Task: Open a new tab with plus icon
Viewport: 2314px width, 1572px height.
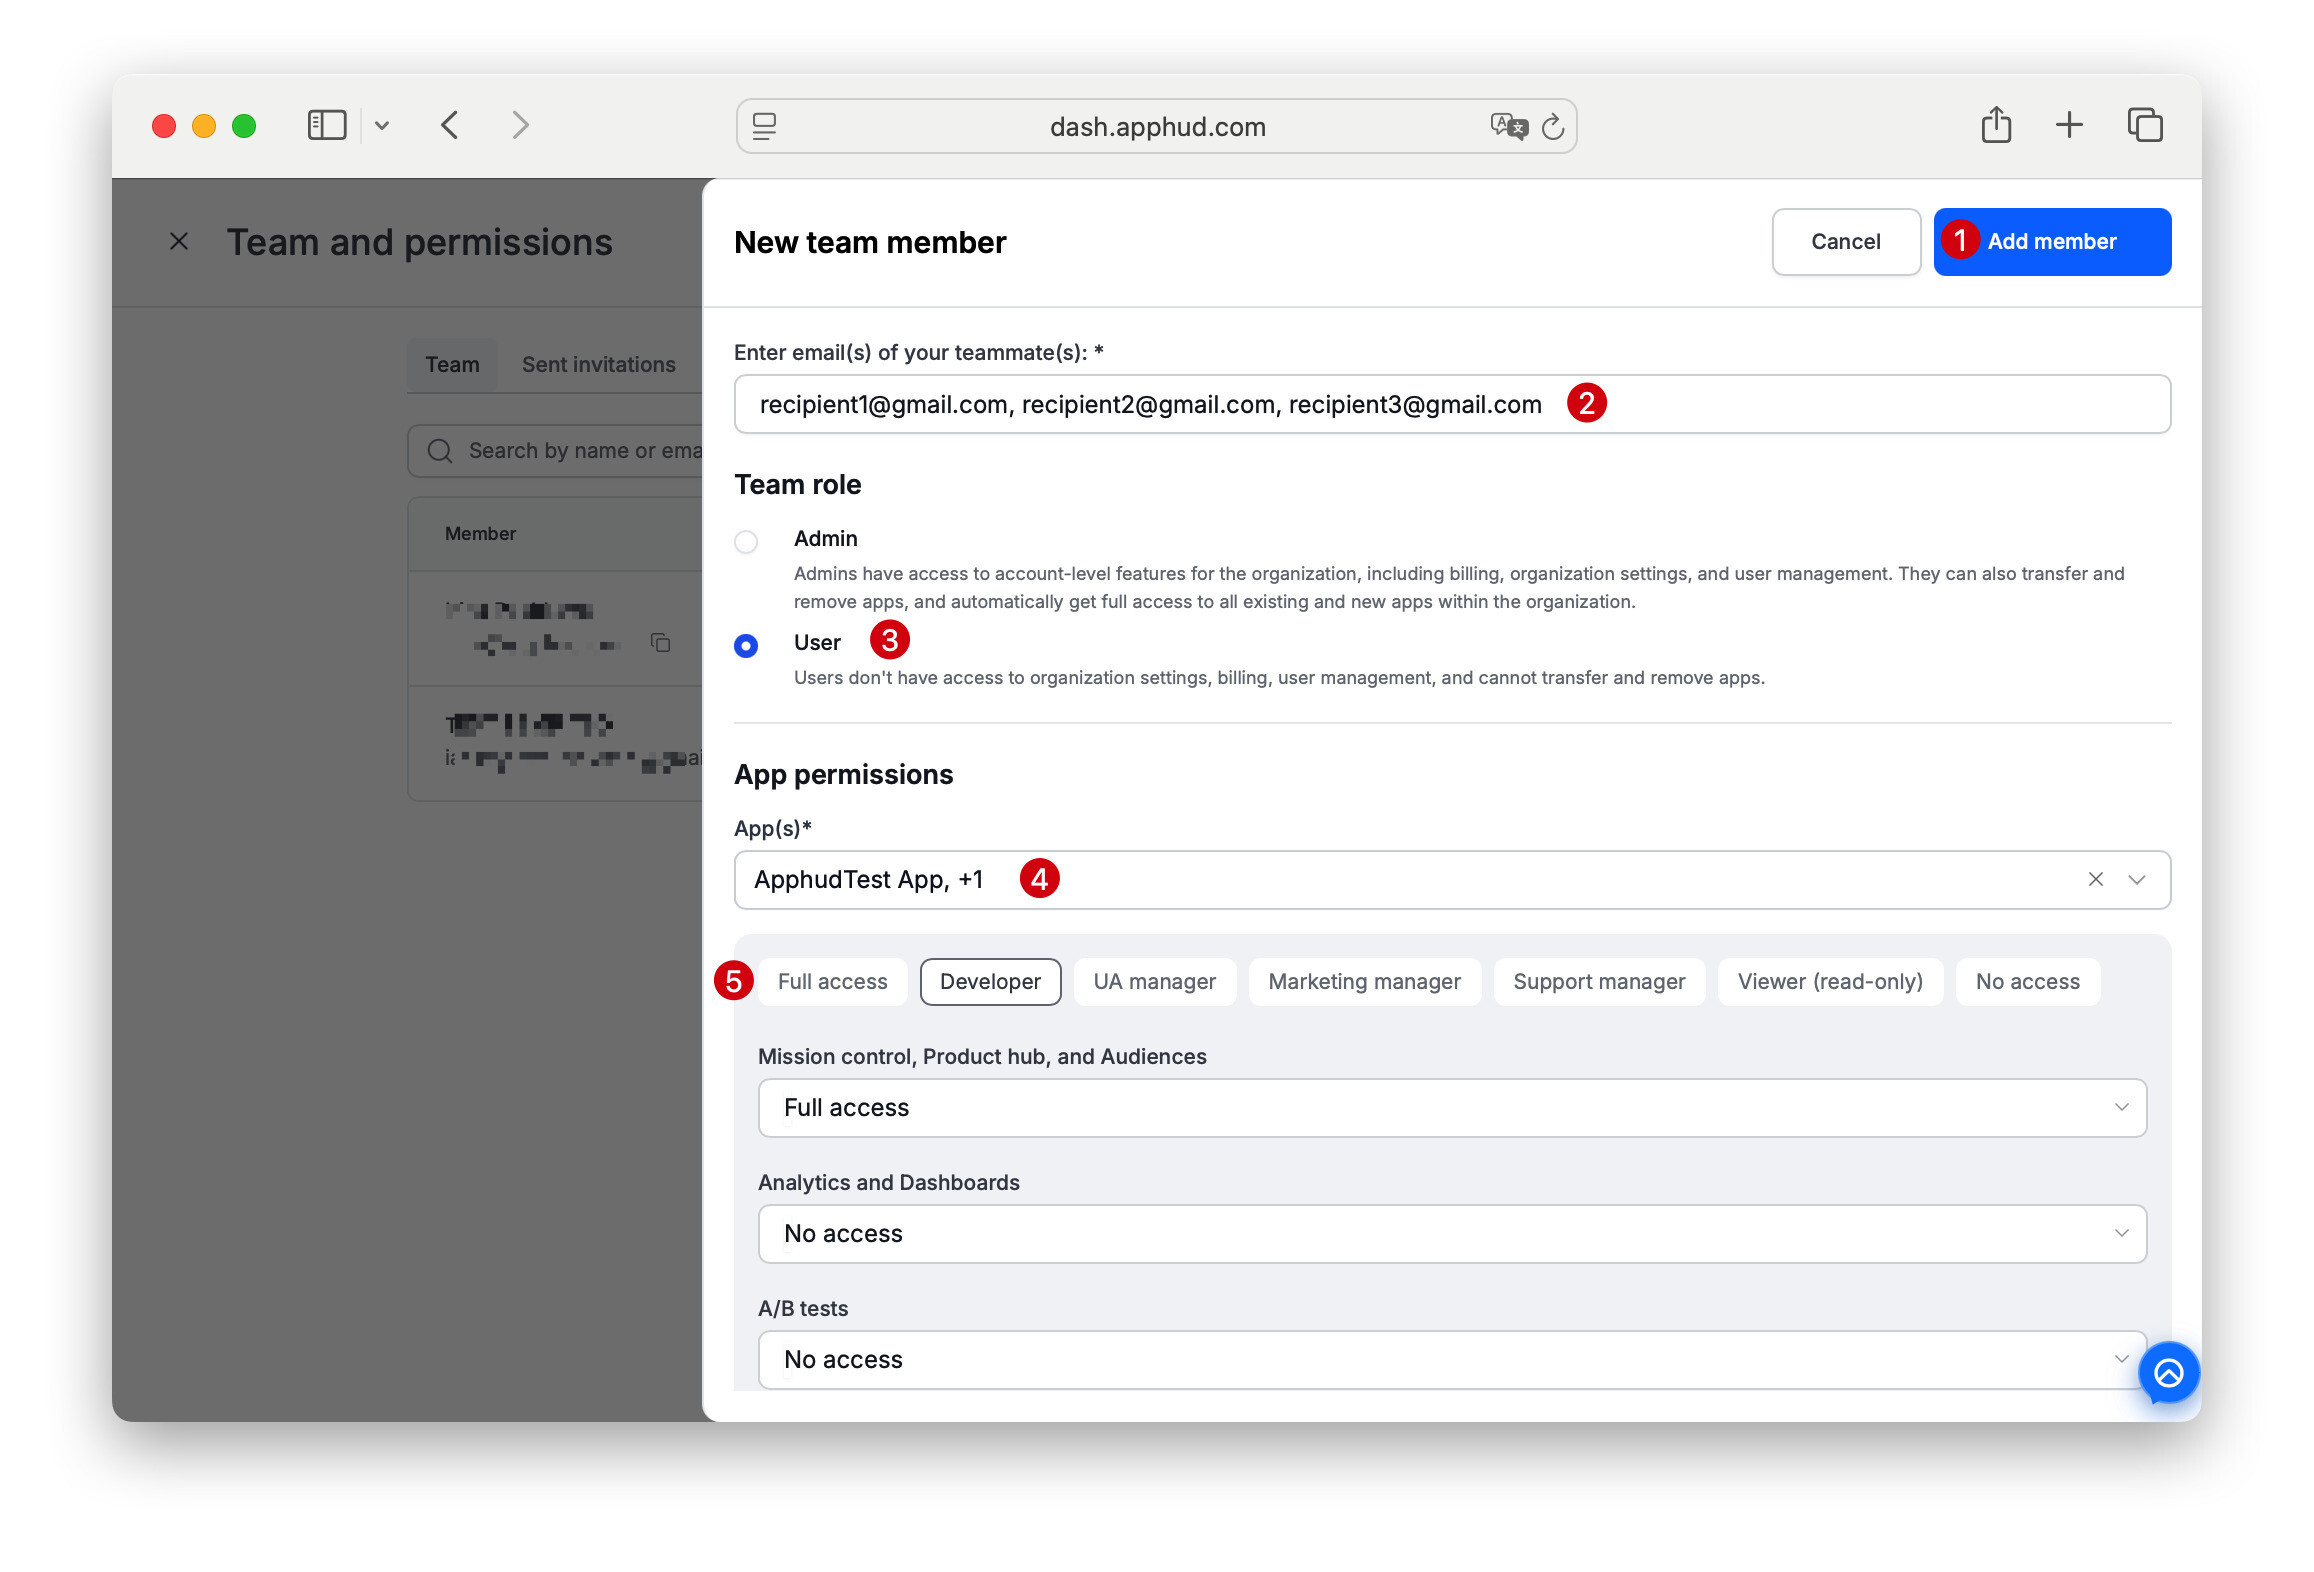Action: [2069, 125]
